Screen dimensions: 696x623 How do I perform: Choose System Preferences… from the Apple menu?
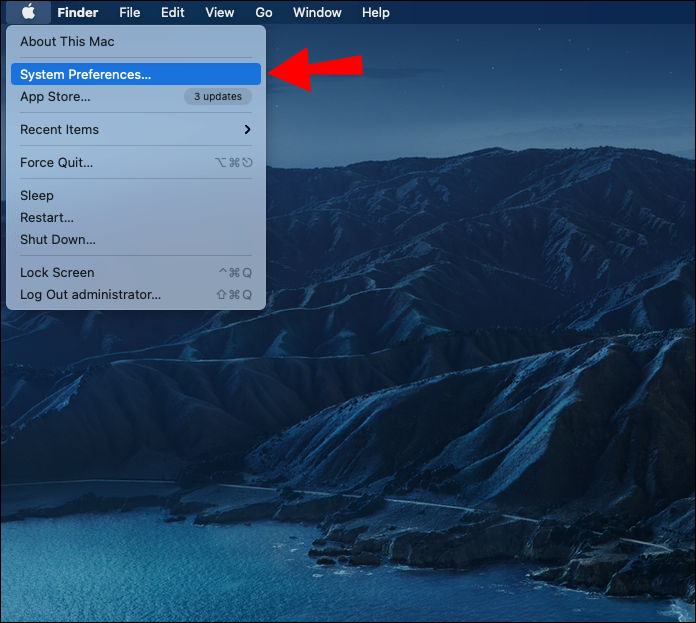136,74
